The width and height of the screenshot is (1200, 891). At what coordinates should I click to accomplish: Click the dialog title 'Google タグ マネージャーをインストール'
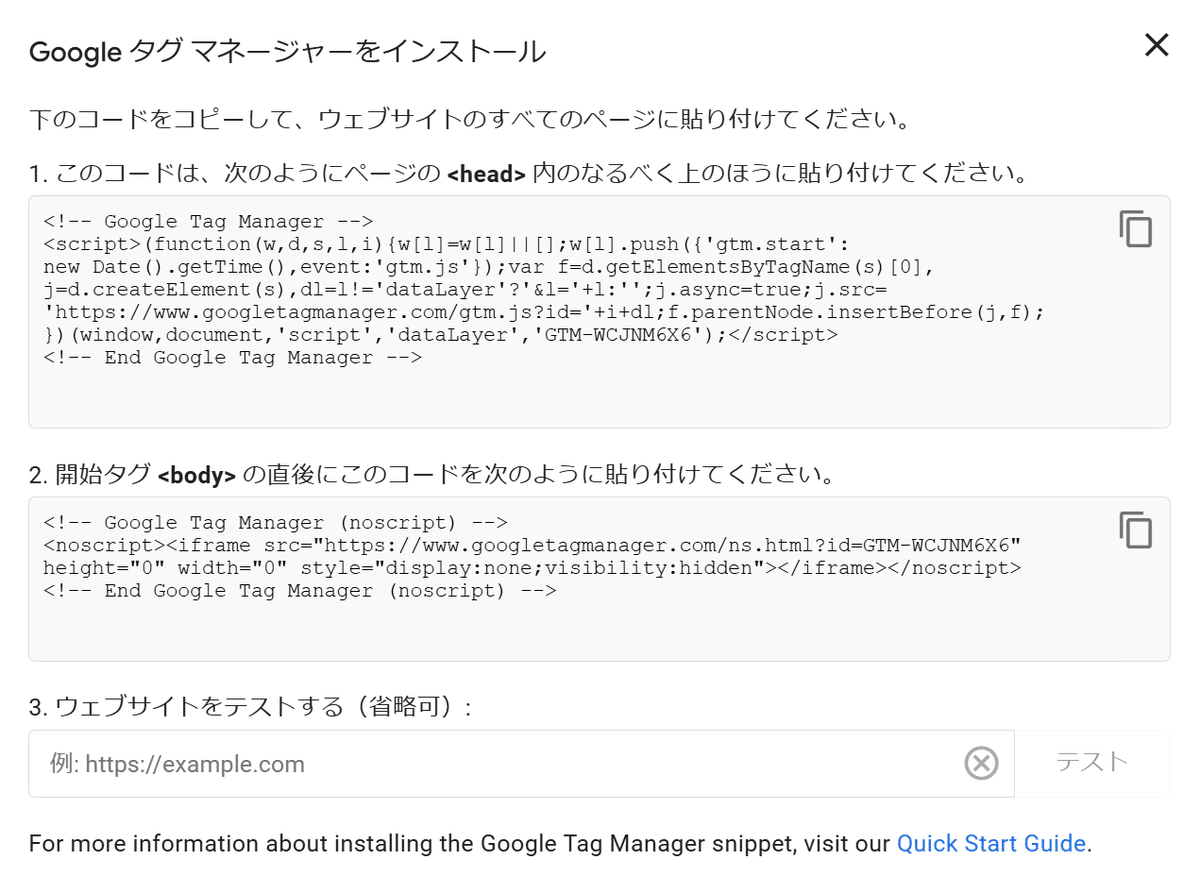coord(288,51)
